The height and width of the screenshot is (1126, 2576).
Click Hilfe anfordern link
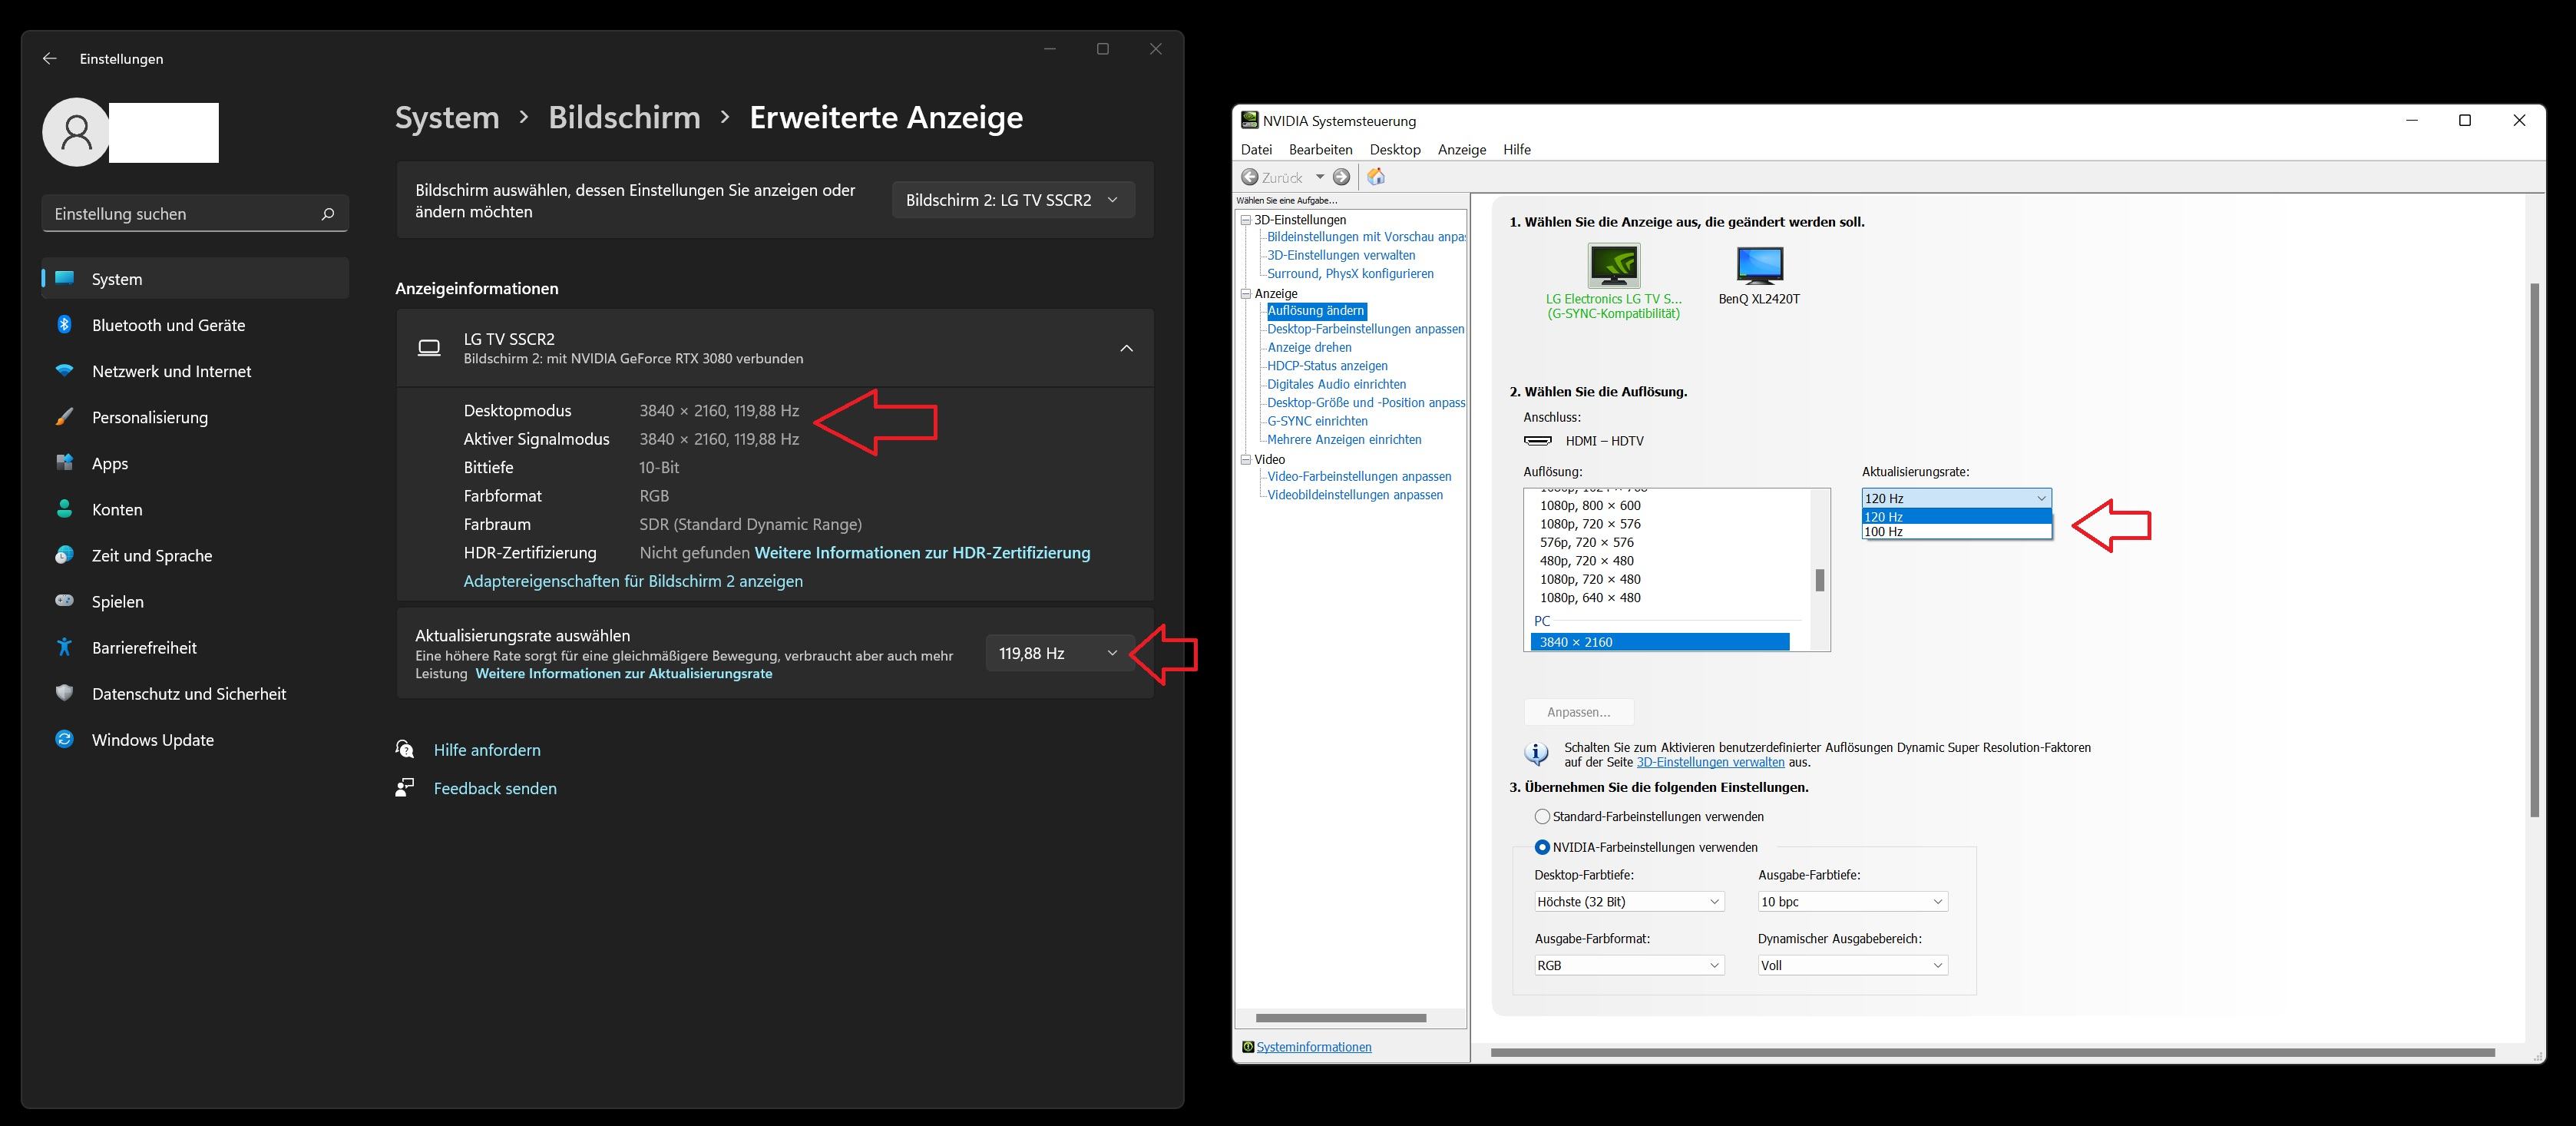pyautogui.click(x=487, y=750)
